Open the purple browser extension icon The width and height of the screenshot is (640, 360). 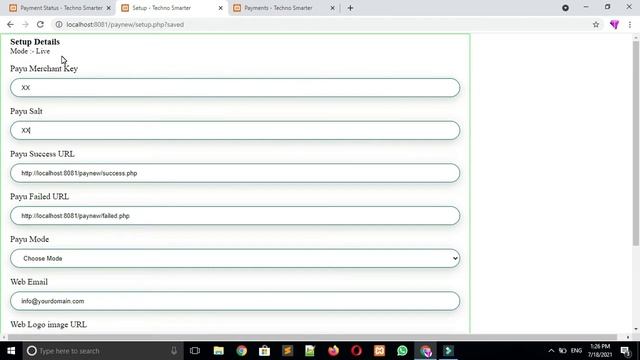pyautogui.click(x=614, y=24)
